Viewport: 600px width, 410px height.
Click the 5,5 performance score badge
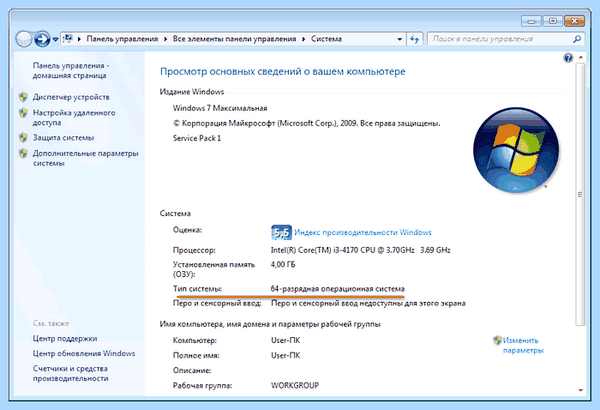[281, 232]
